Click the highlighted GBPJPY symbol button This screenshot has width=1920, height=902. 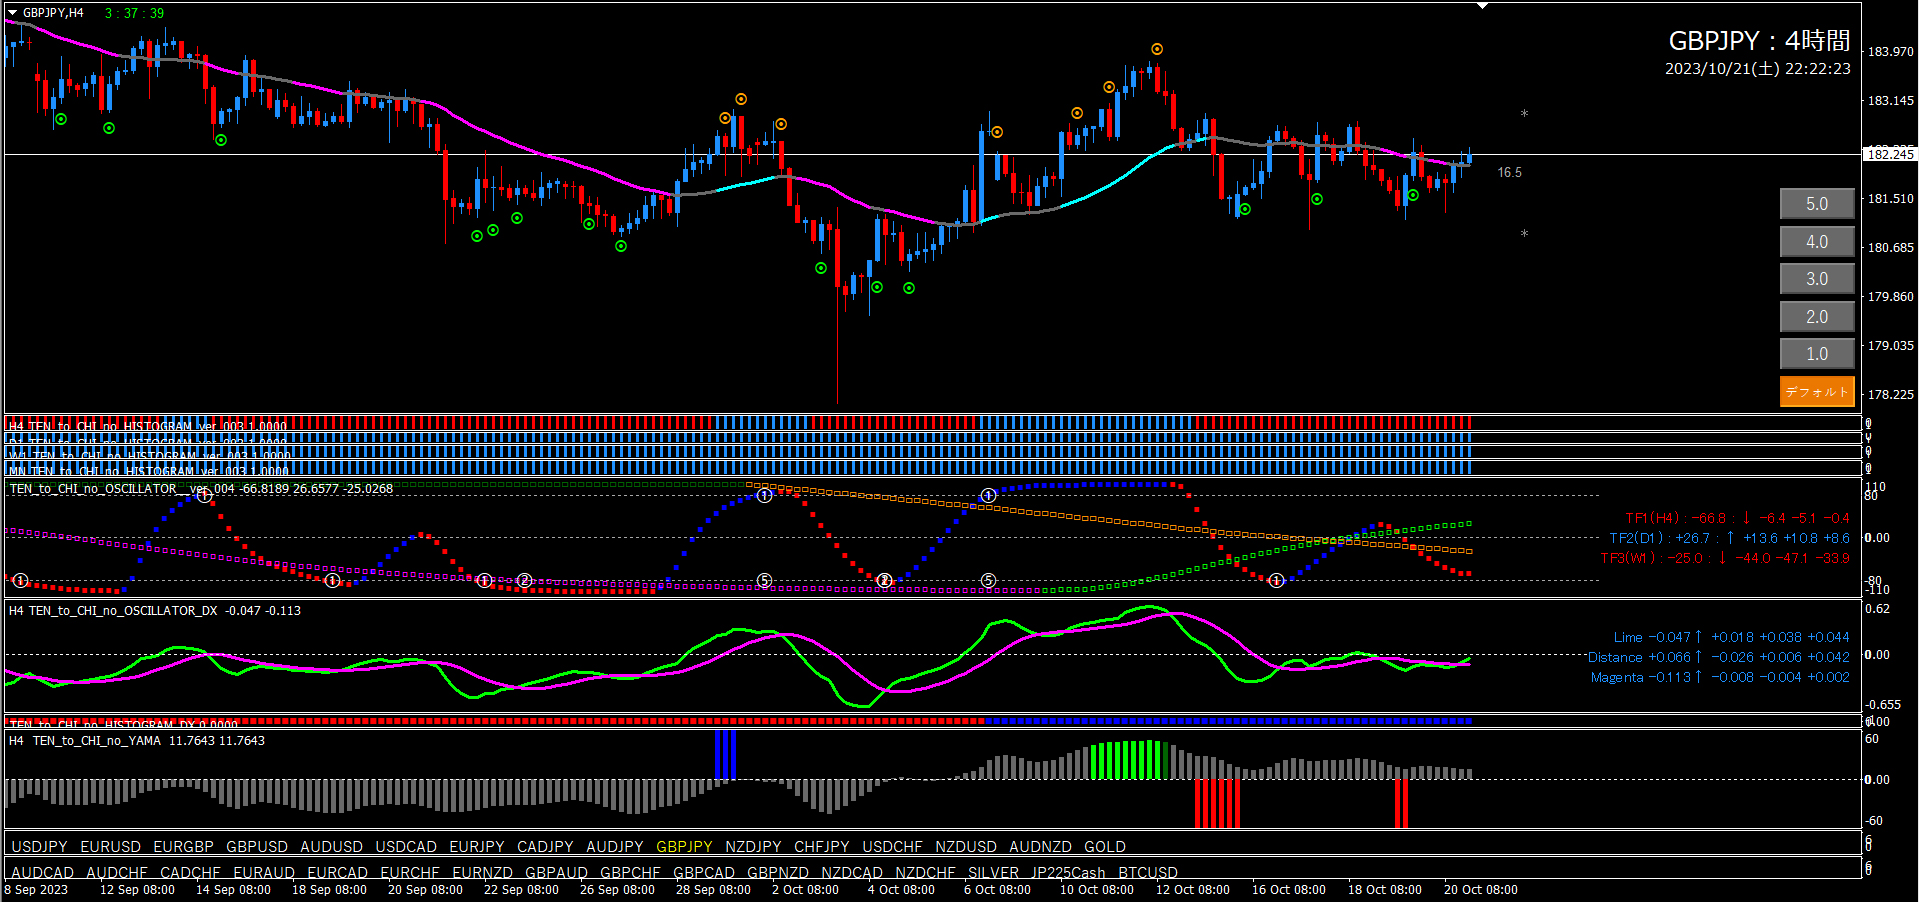tap(685, 847)
